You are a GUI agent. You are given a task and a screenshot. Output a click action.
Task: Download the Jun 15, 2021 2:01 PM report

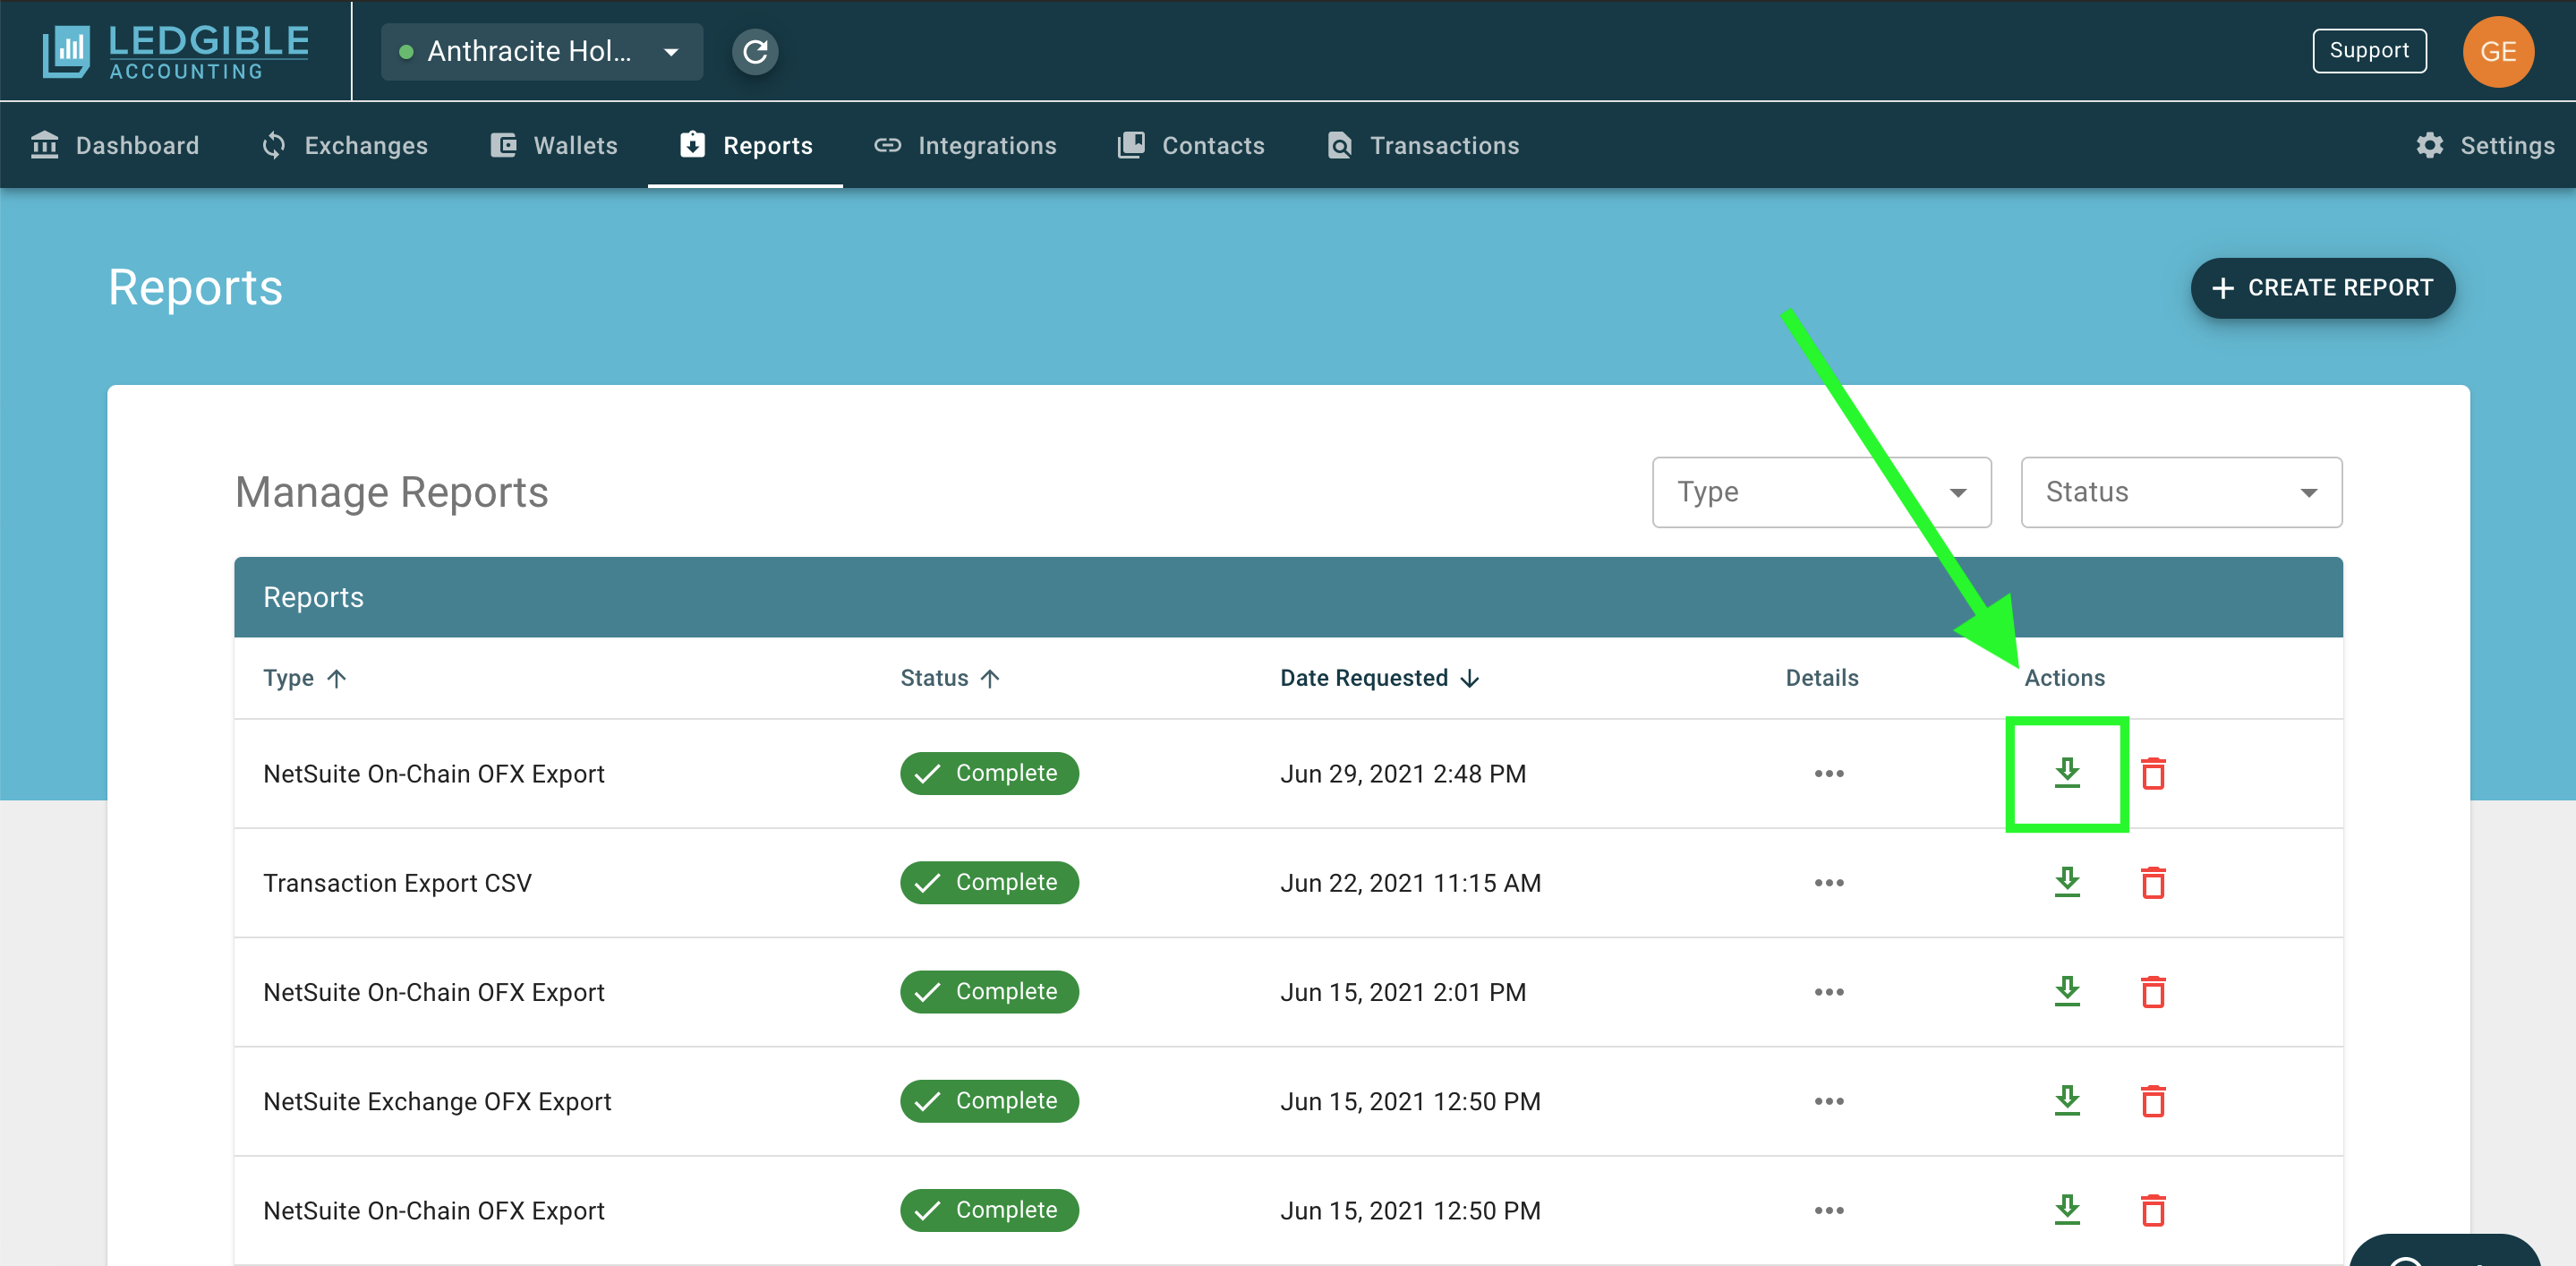coord(2067,991)
